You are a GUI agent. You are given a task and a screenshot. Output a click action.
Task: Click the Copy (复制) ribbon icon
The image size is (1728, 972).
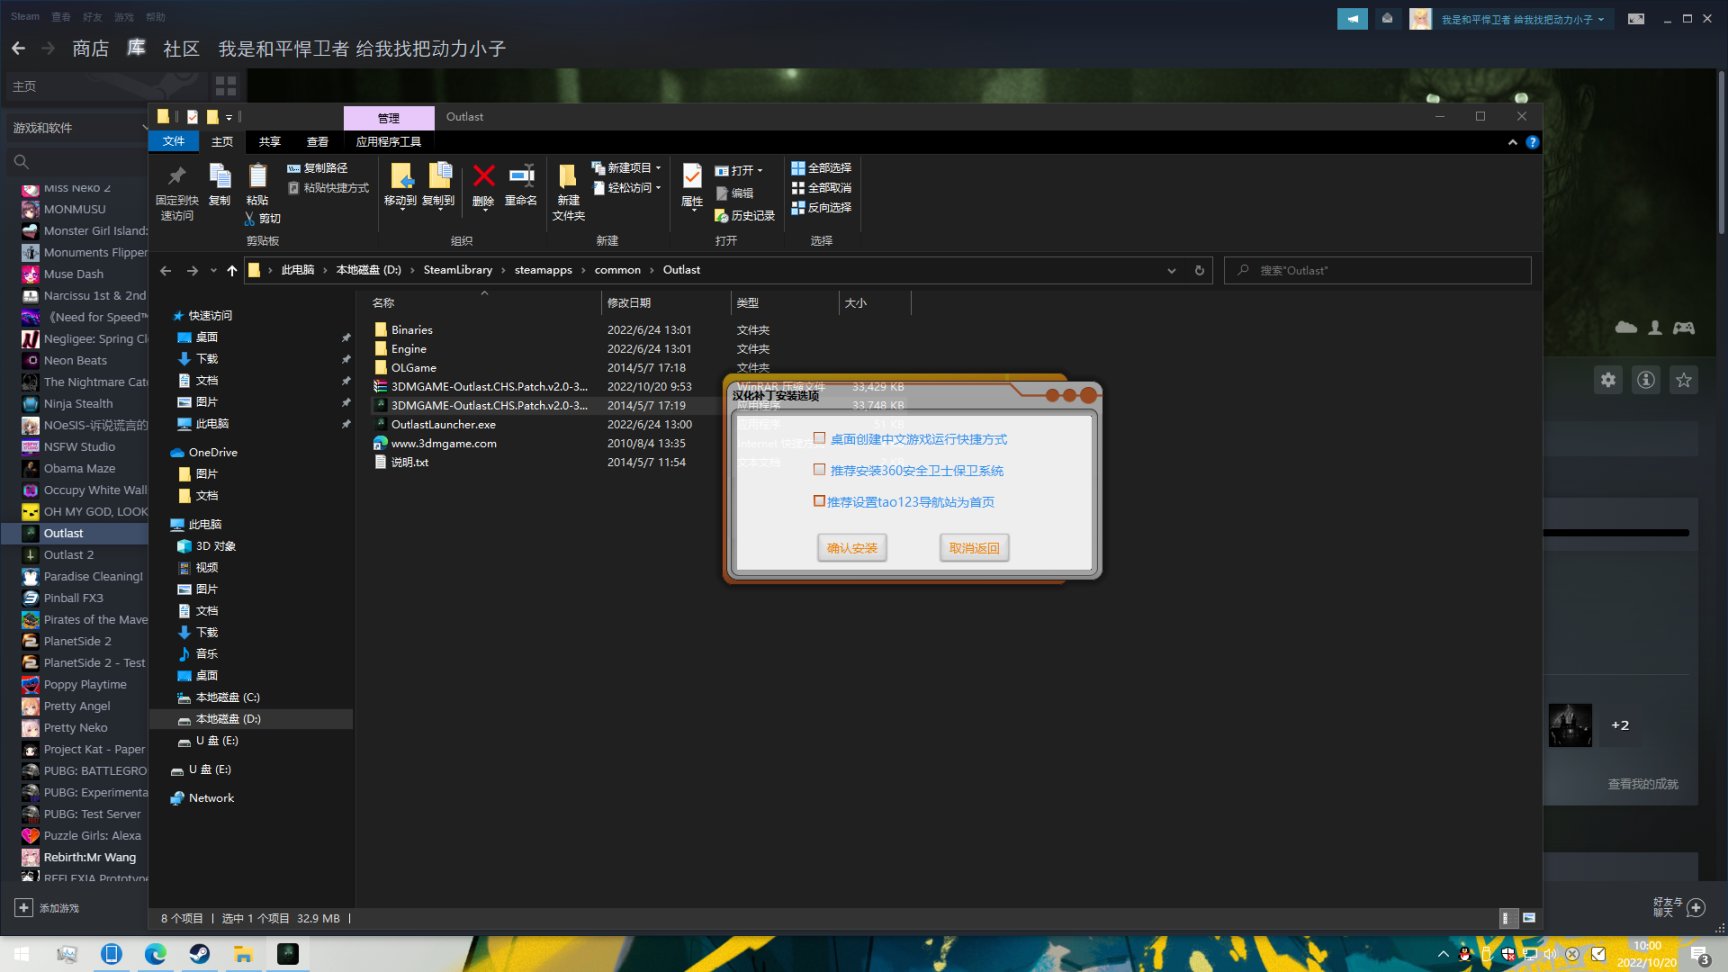pos(219,177)
